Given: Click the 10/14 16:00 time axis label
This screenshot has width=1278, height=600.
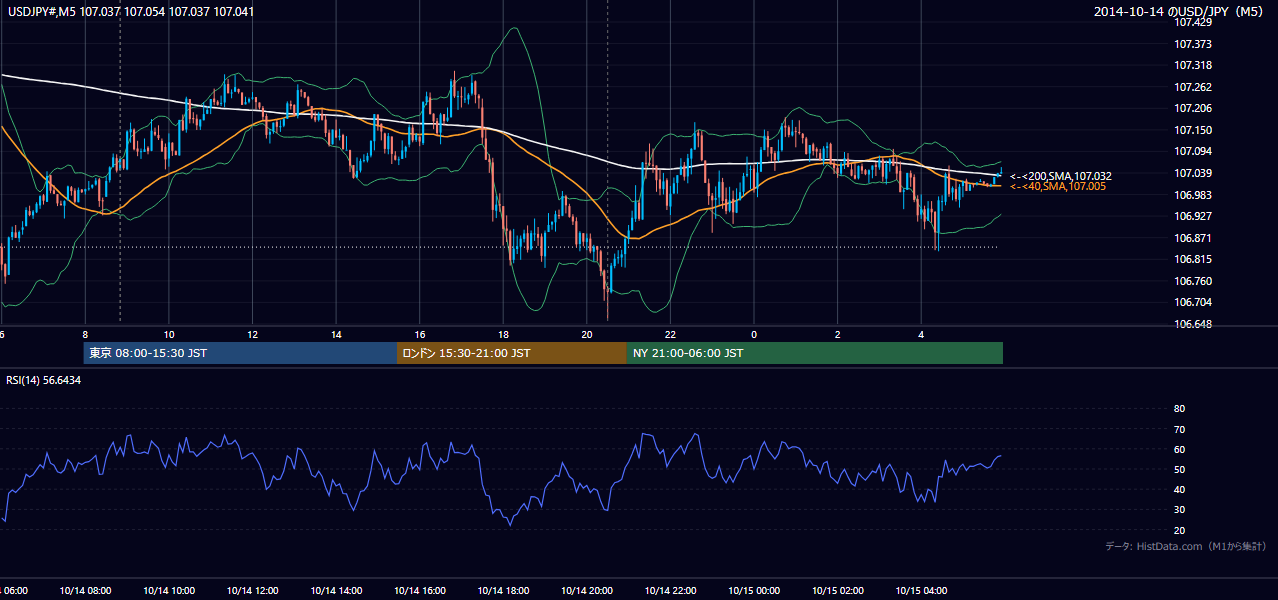Looking at the screenshot, I should click(419, 590).
